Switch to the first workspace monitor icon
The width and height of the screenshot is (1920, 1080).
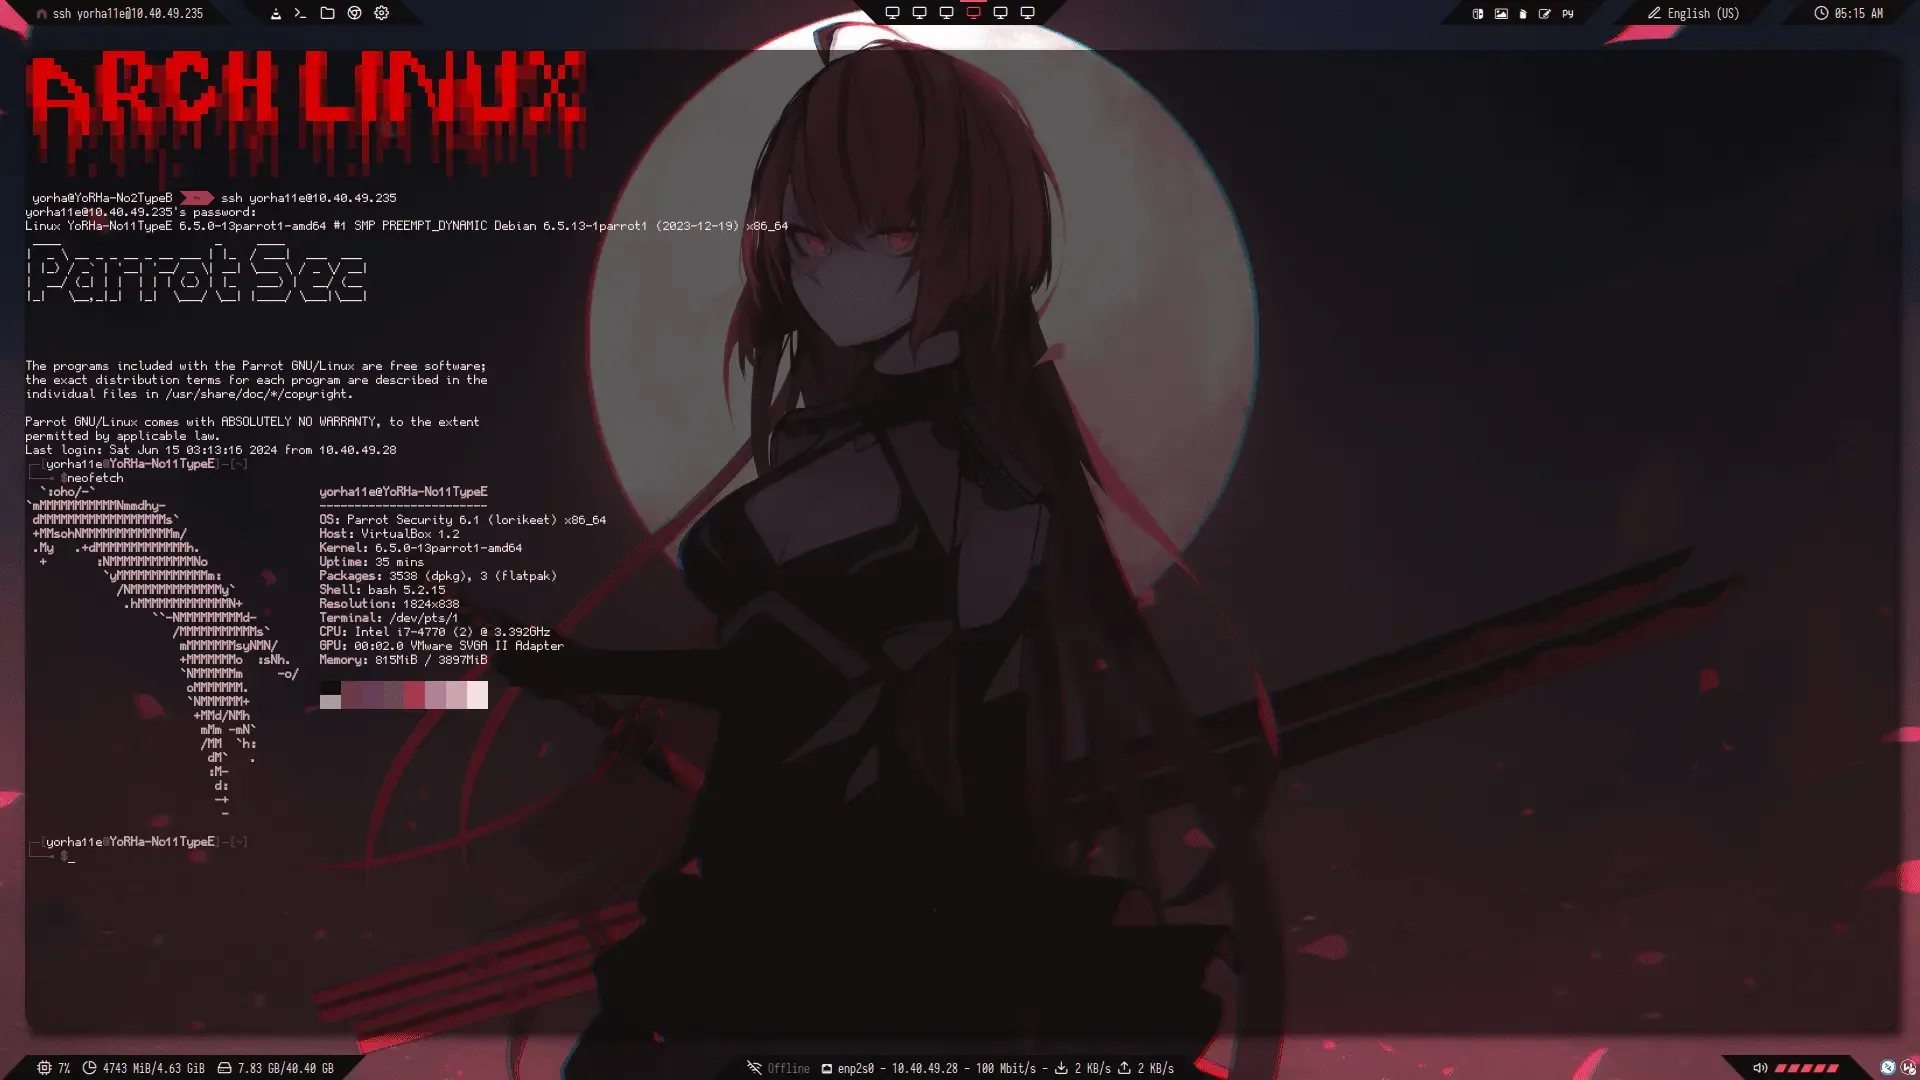pyautogui.click(x=892, y=13)
